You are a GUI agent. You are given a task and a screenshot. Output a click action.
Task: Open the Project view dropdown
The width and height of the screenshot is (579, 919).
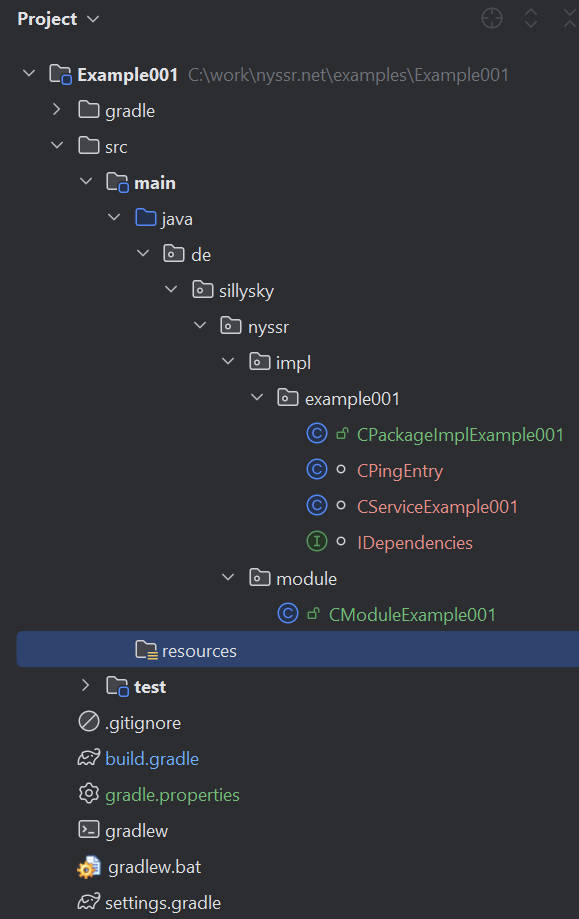59,19
